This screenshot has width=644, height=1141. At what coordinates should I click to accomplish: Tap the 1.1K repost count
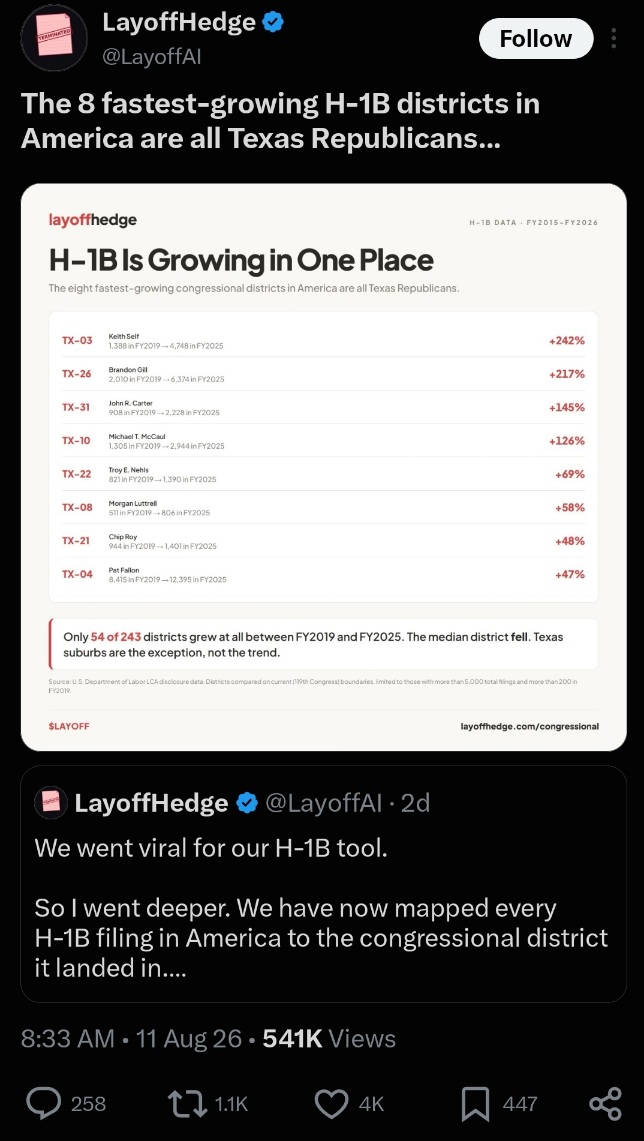click(x=232, y=1104)
